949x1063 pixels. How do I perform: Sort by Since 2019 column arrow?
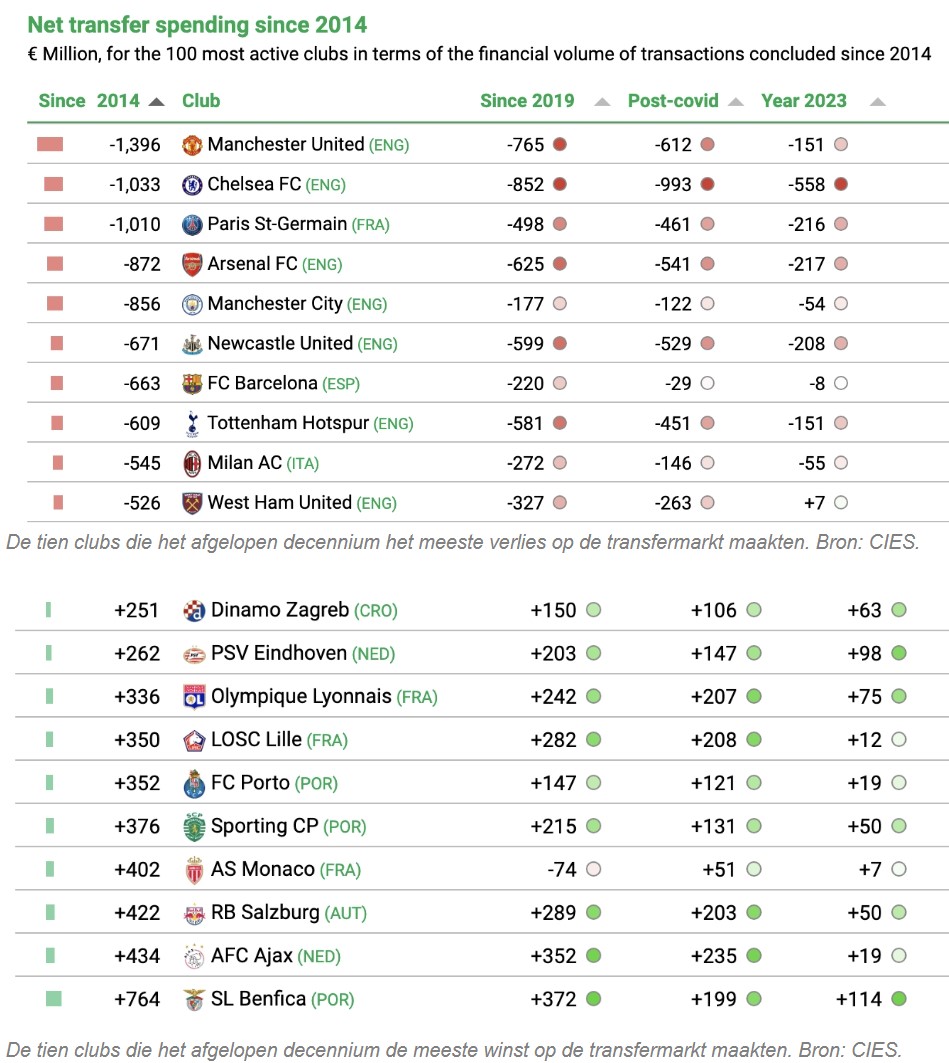pos(602,102)
